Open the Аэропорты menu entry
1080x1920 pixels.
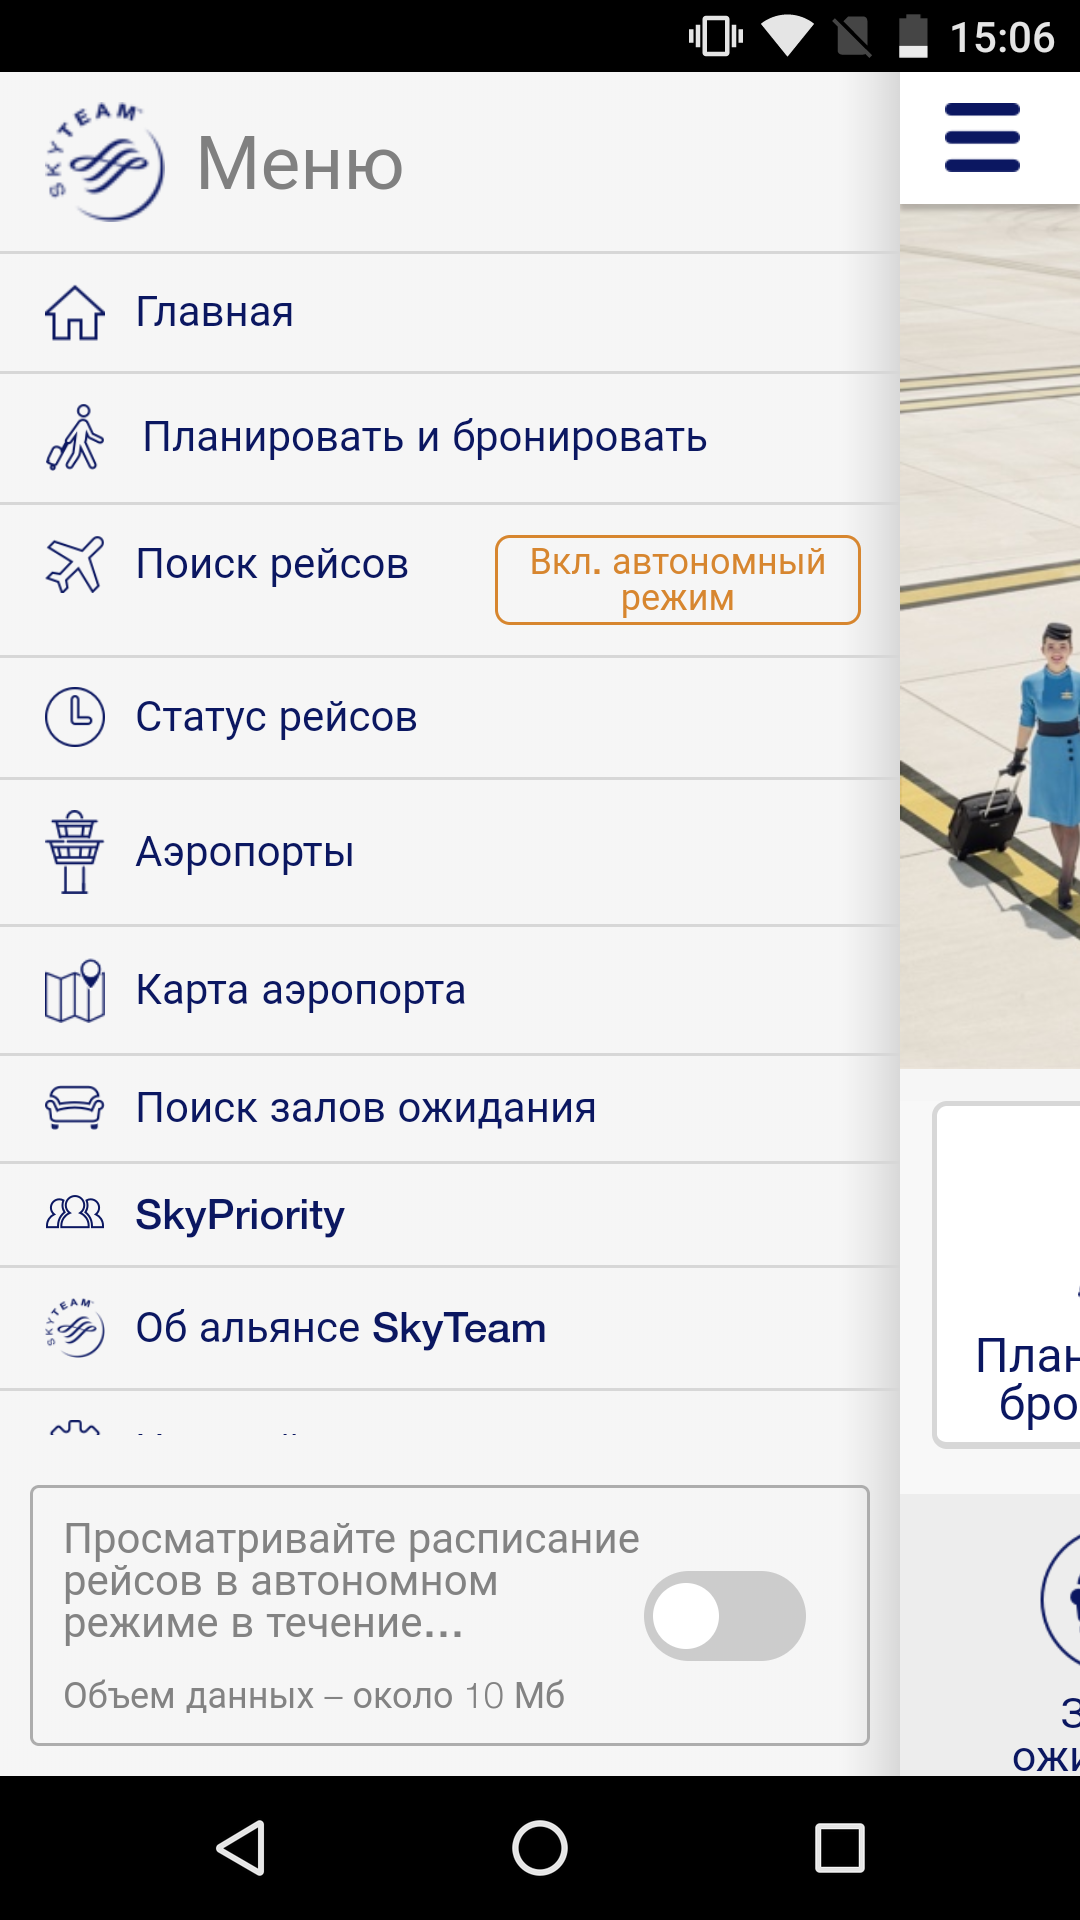click(448, 852)
